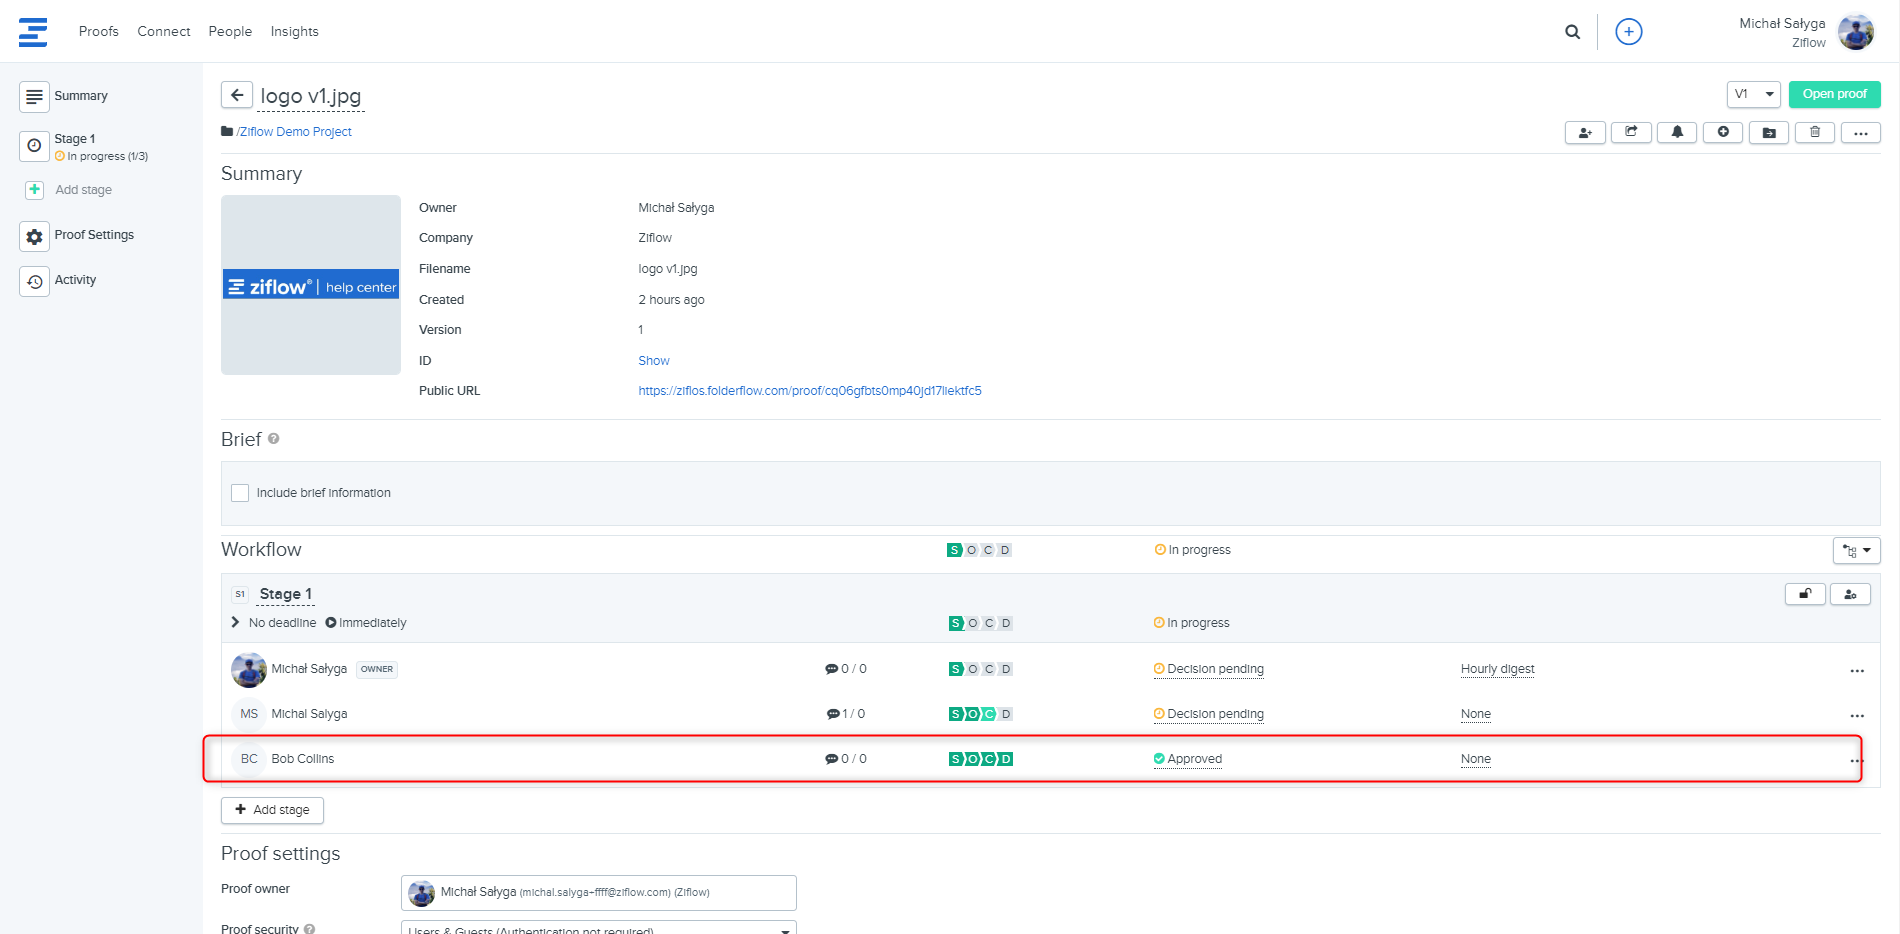Click the Stage 1 heading in workflow
Viewport: 1900px width, 934px height.
tap(286, 594)
